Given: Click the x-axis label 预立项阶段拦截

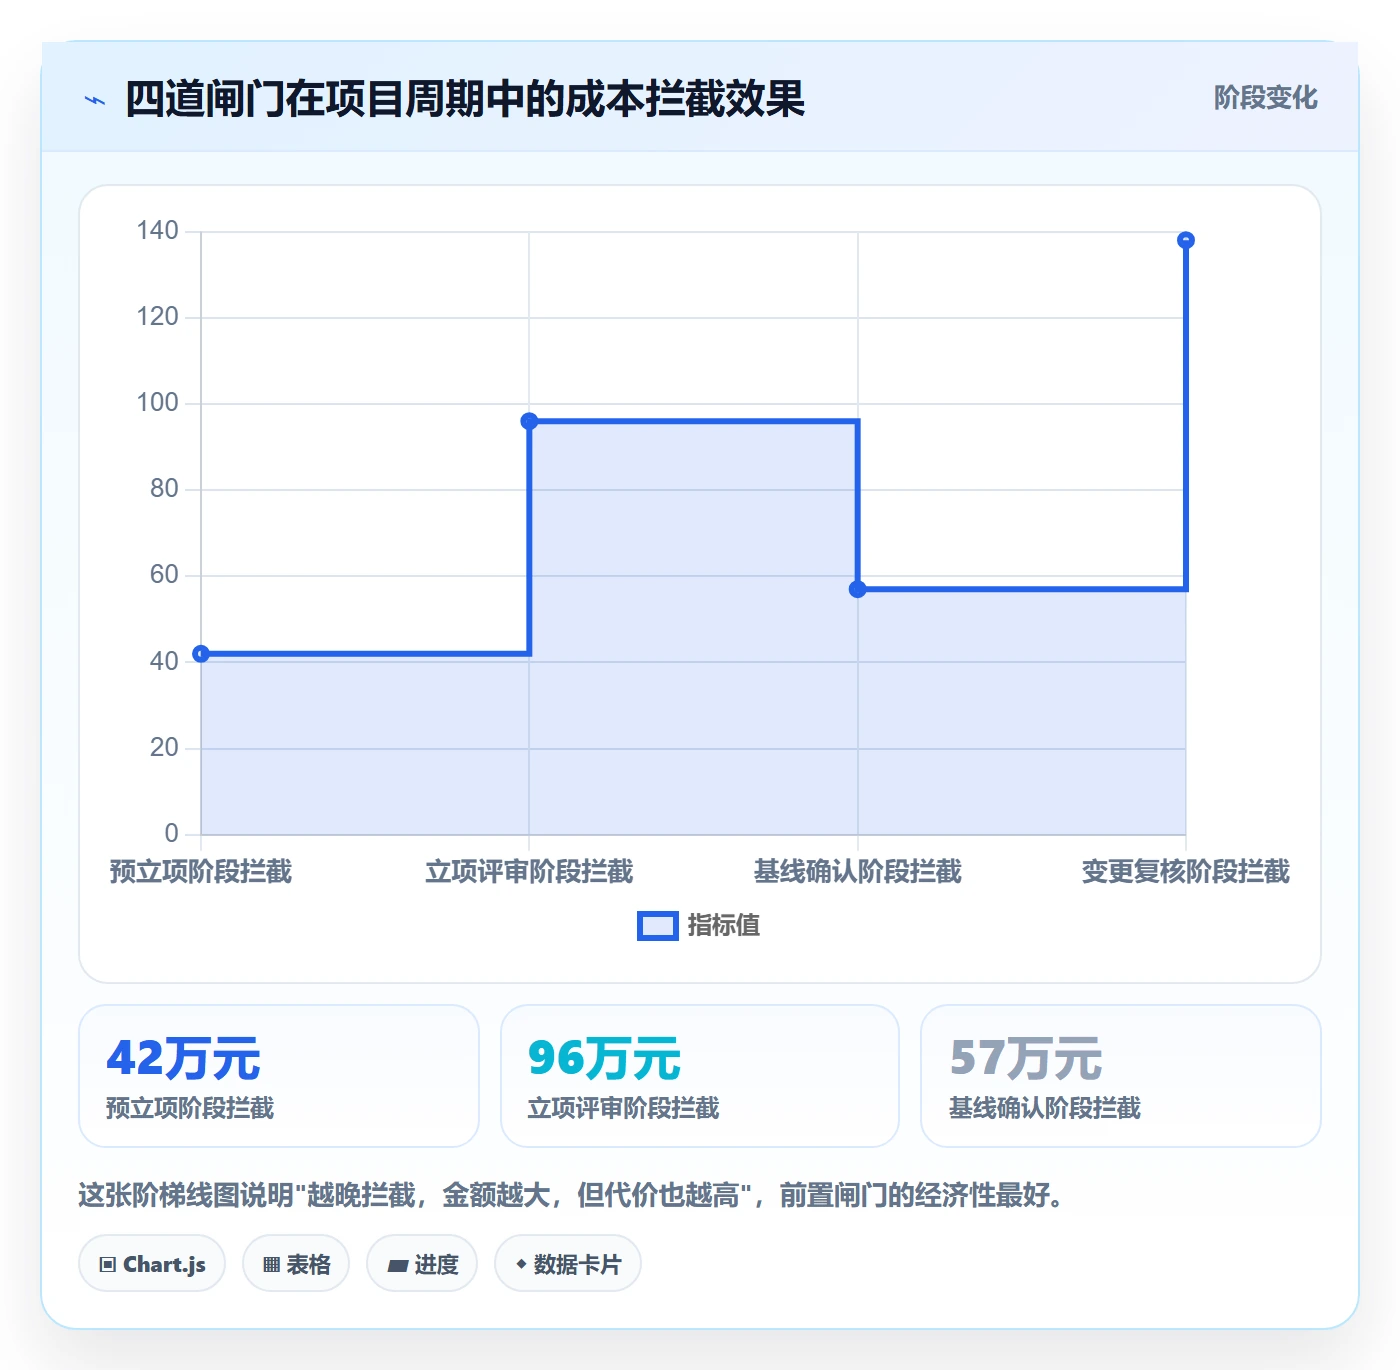Looking at the screenshot, I should [x=201, y=872].
